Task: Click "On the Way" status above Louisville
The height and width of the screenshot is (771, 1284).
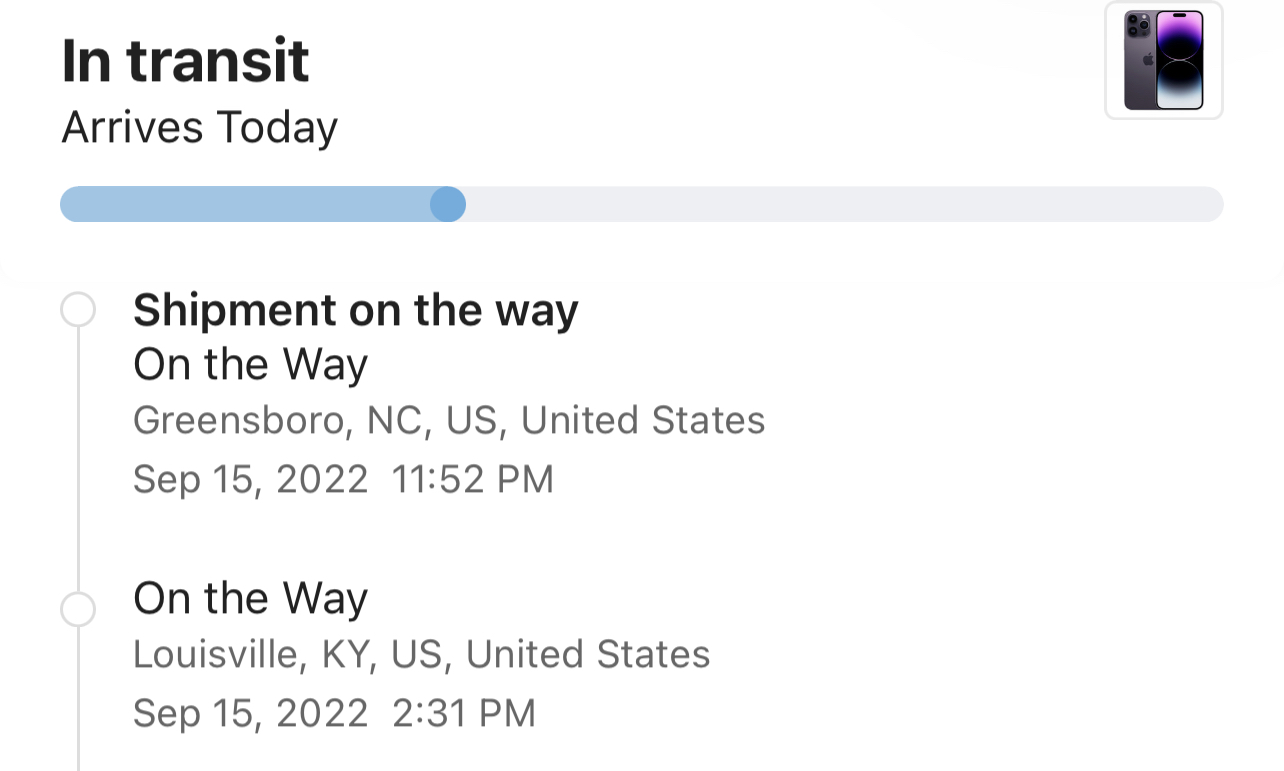Action: 250,599
